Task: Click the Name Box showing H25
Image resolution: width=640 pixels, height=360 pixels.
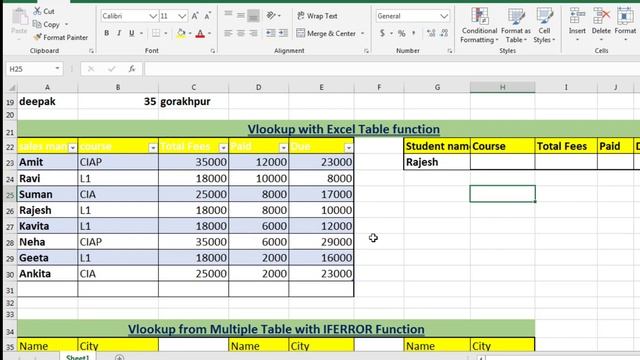Action: 29,69
